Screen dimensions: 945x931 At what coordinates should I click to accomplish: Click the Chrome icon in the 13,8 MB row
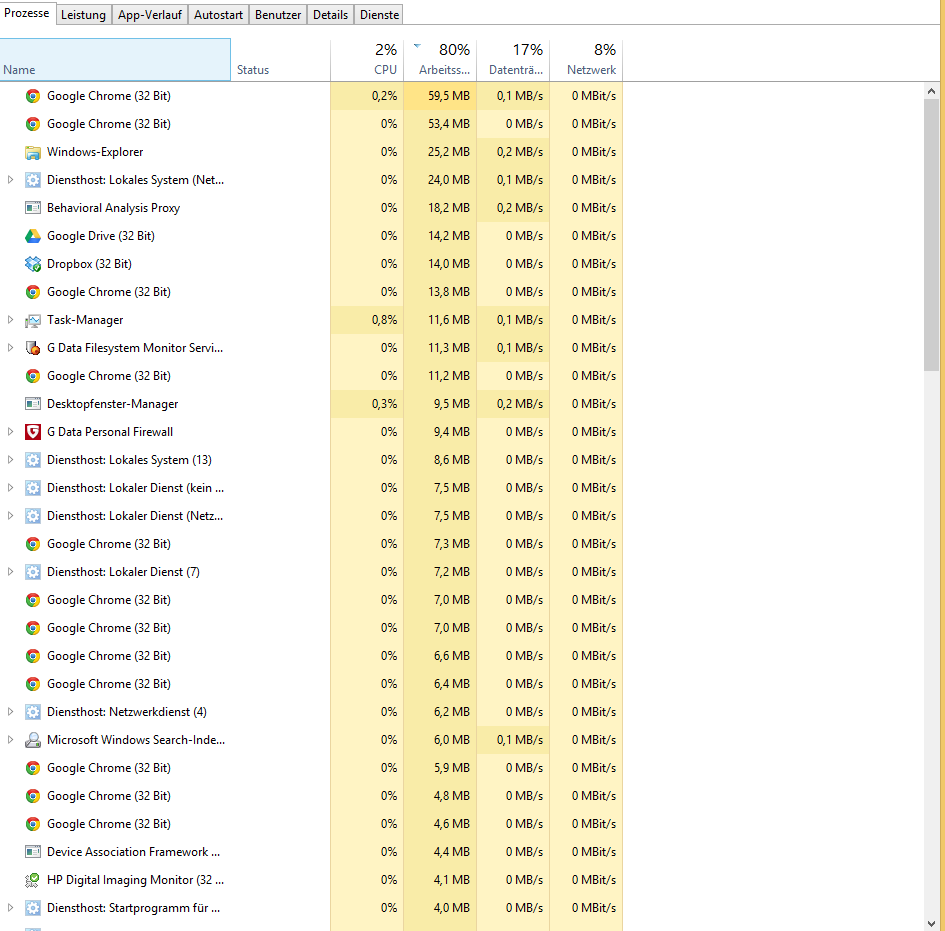pyautogui.click(x=33, y=292)
